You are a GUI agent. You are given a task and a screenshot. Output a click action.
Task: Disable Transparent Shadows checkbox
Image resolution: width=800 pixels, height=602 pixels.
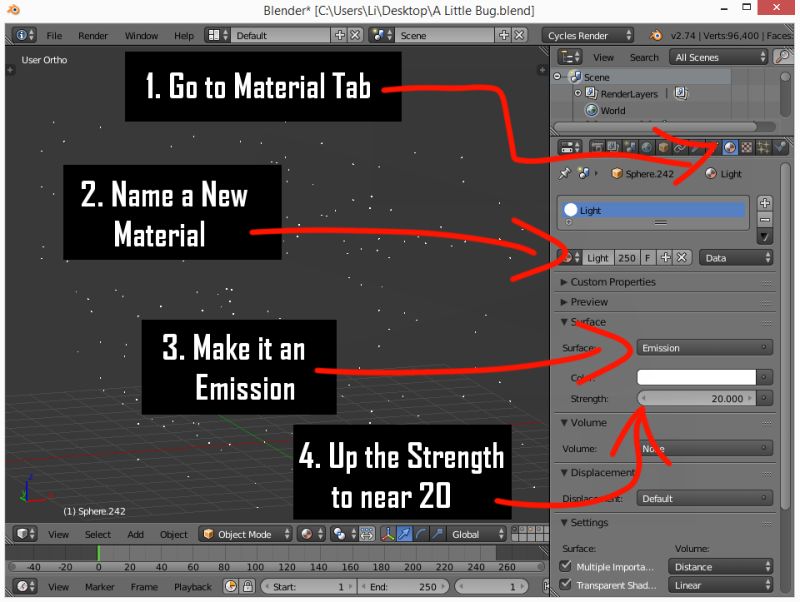point(564,586)
